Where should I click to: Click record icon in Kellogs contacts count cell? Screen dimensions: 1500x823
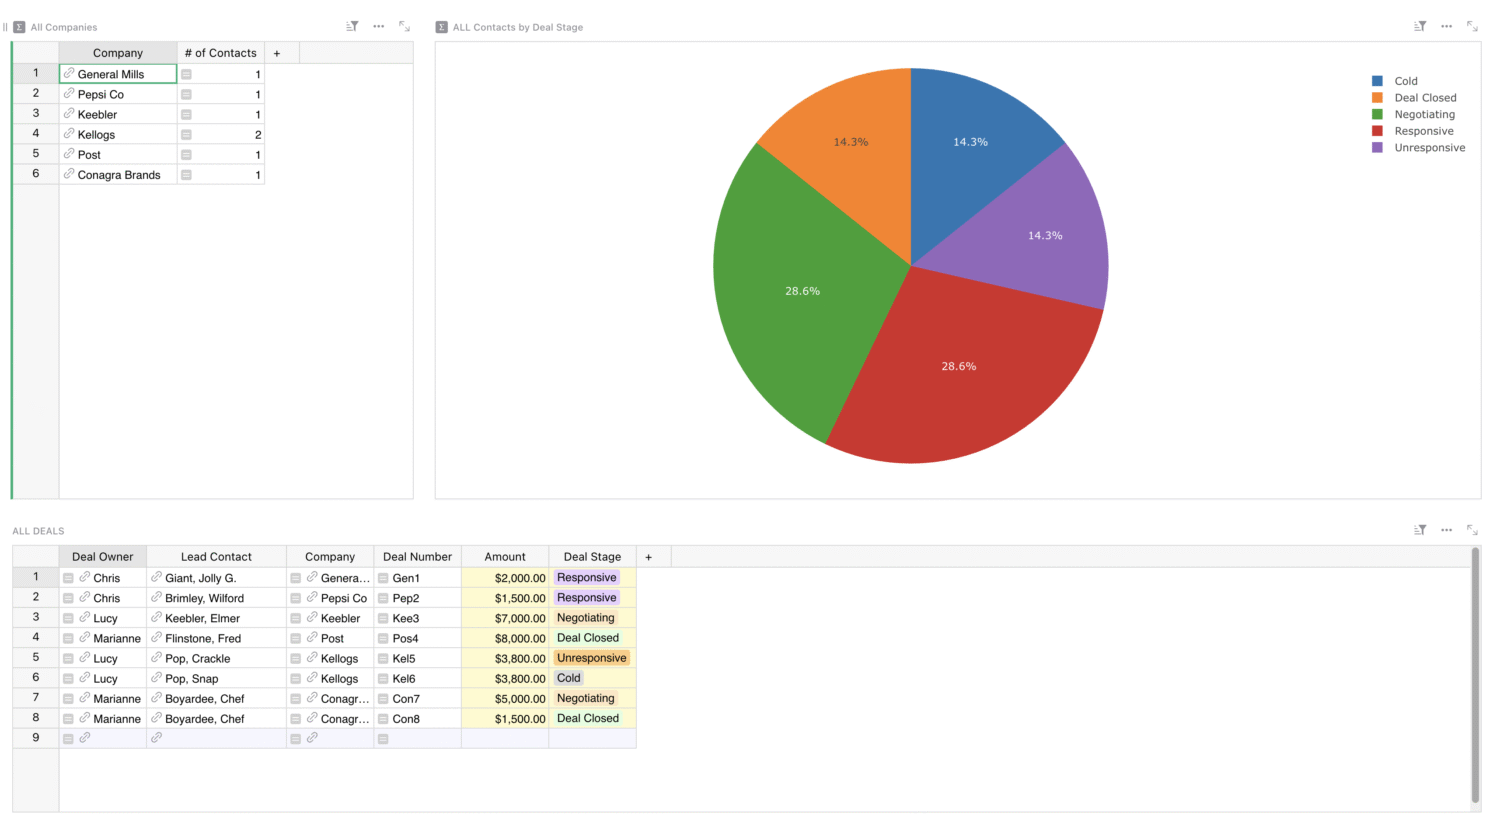186,134
